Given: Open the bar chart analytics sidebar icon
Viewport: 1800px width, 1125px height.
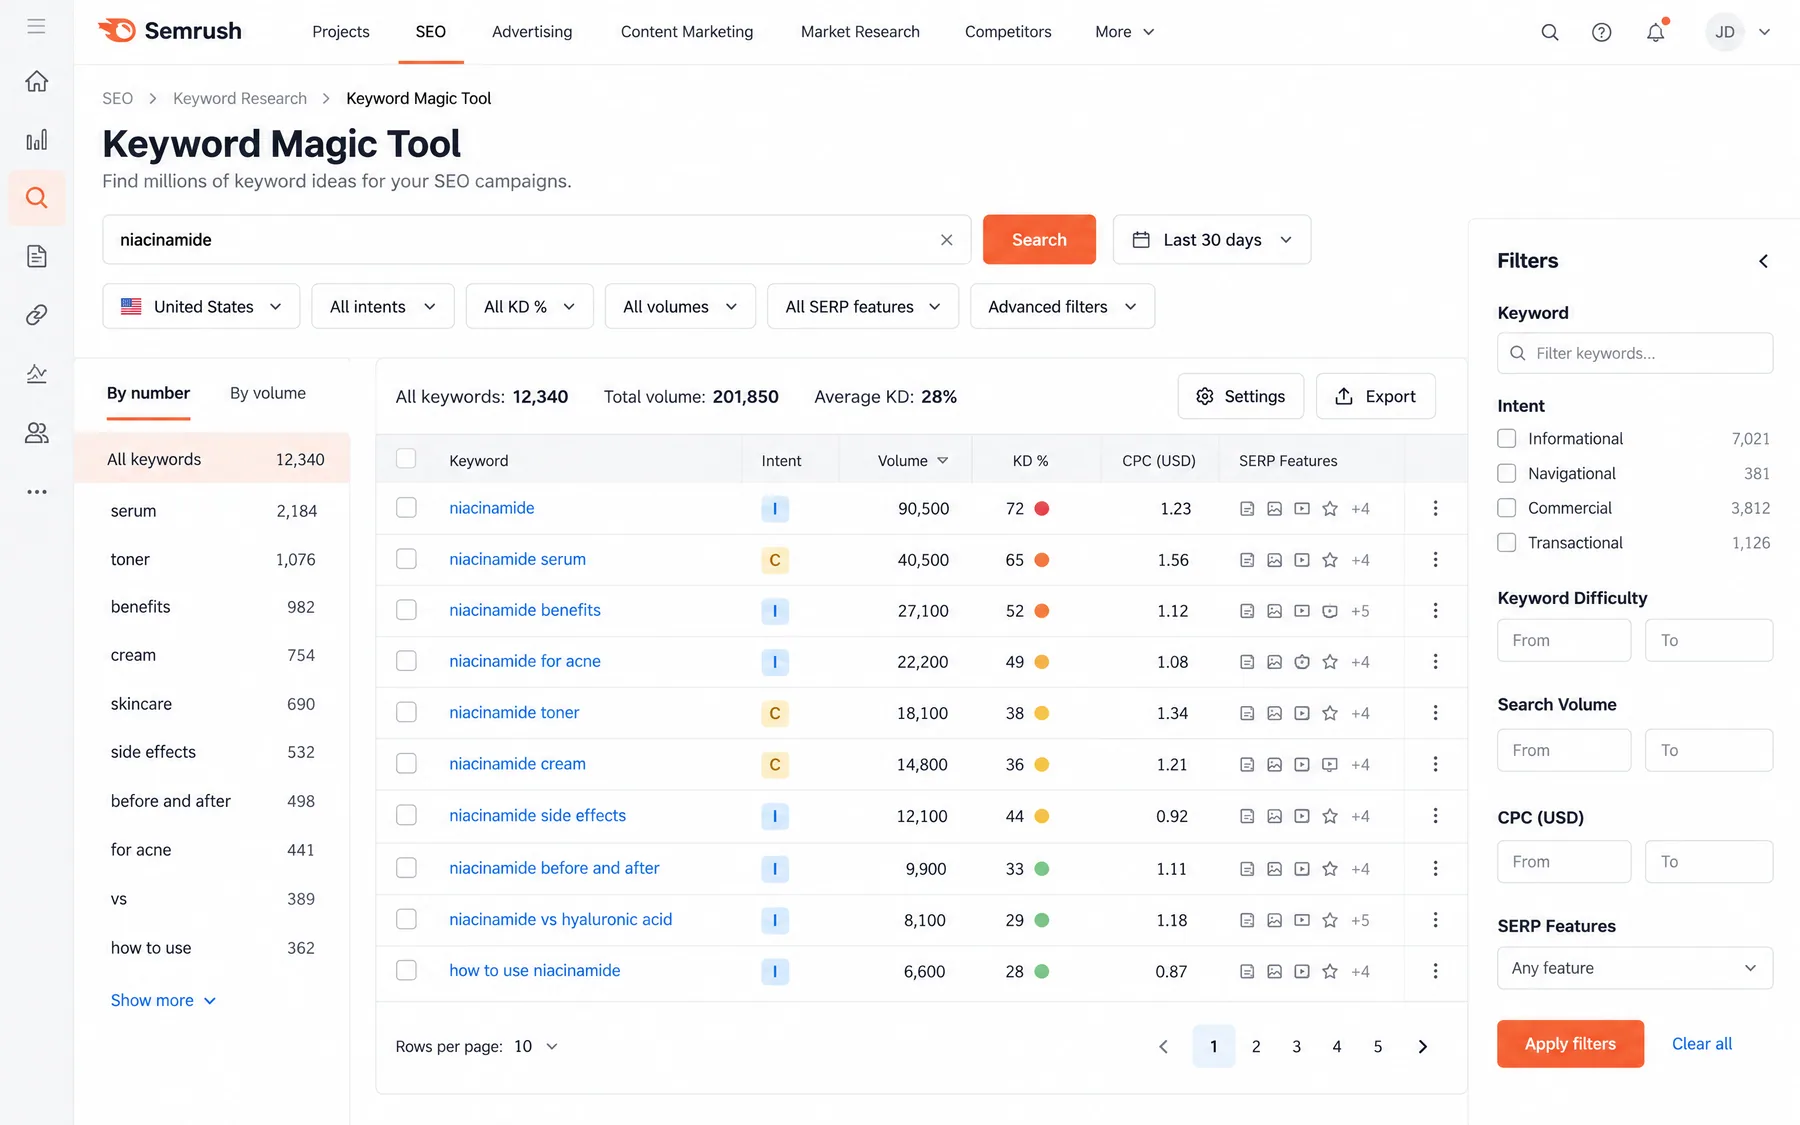Looking at the screenshot, I should click(x=36, y=140).
